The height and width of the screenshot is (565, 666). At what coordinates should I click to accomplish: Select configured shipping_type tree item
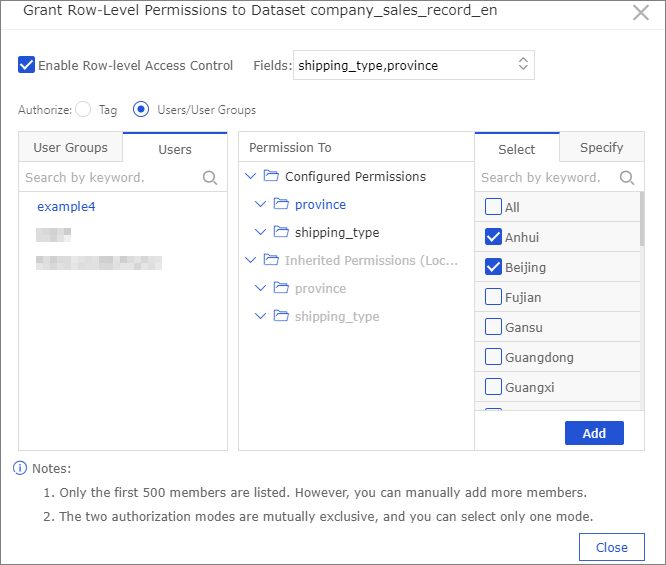click(x=337, y=232)
